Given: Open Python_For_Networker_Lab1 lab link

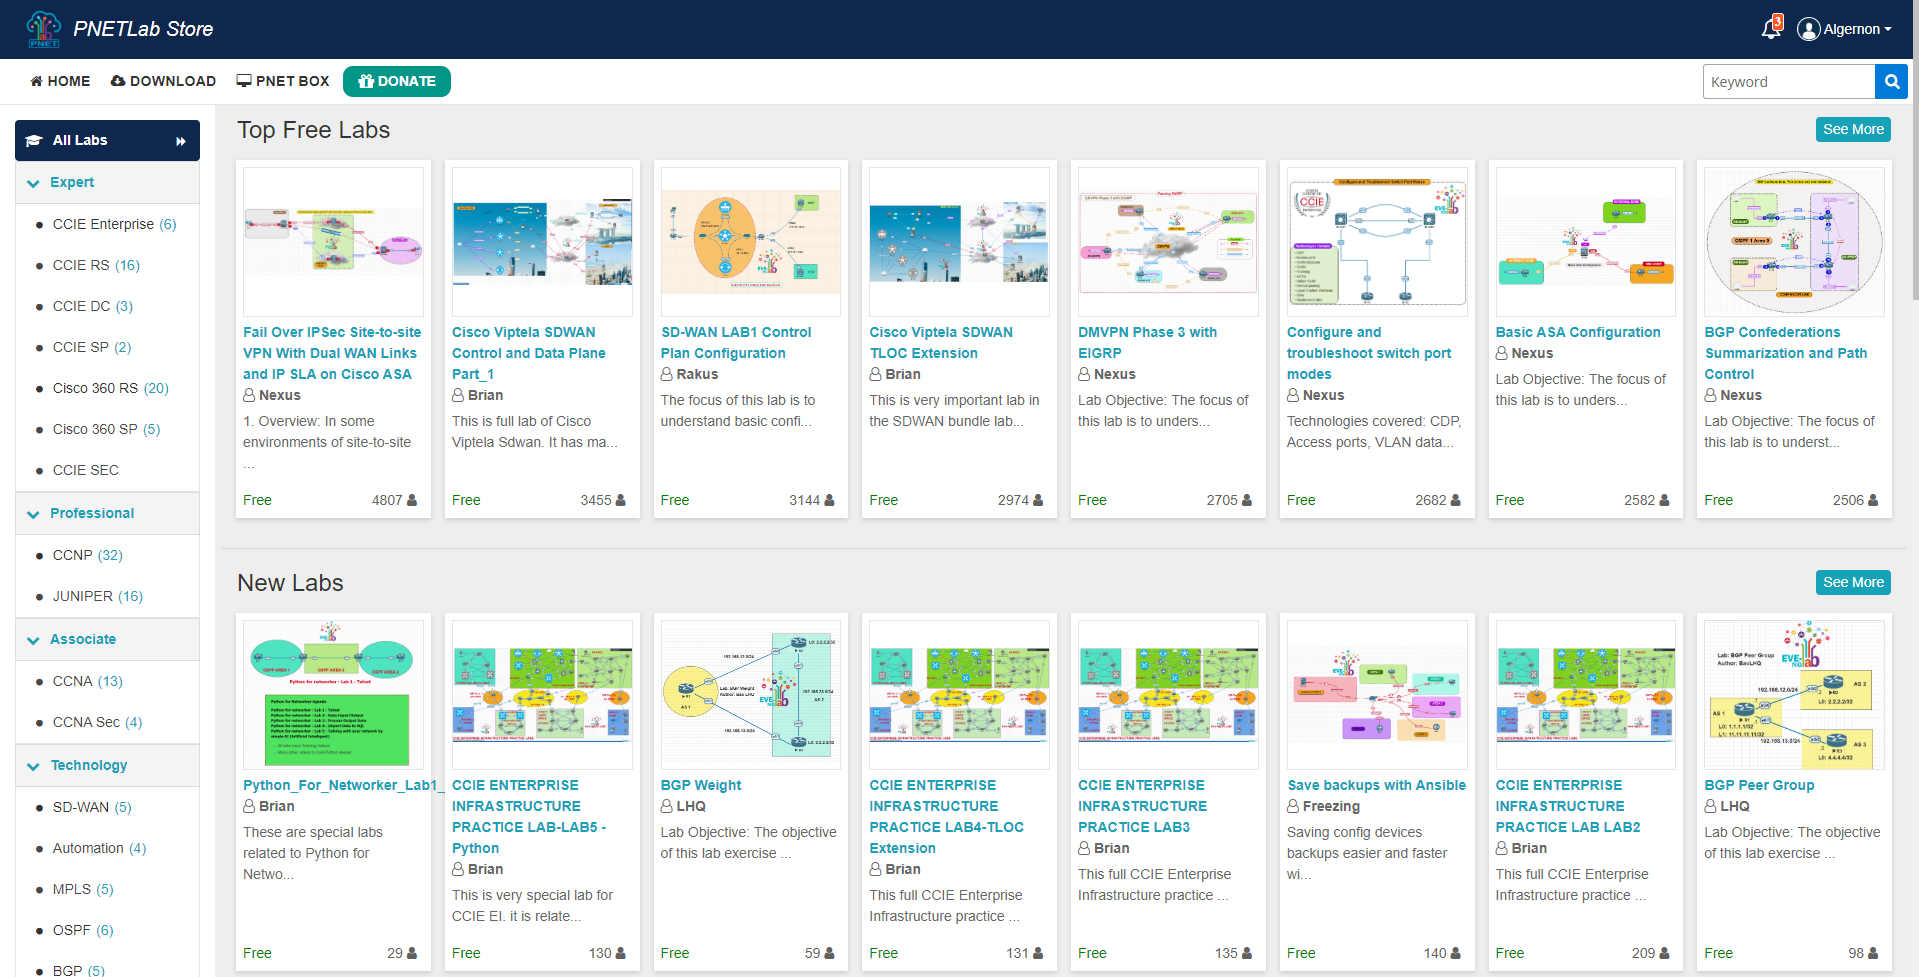Looking at the screenshot, I should click(x=343, y=785).
